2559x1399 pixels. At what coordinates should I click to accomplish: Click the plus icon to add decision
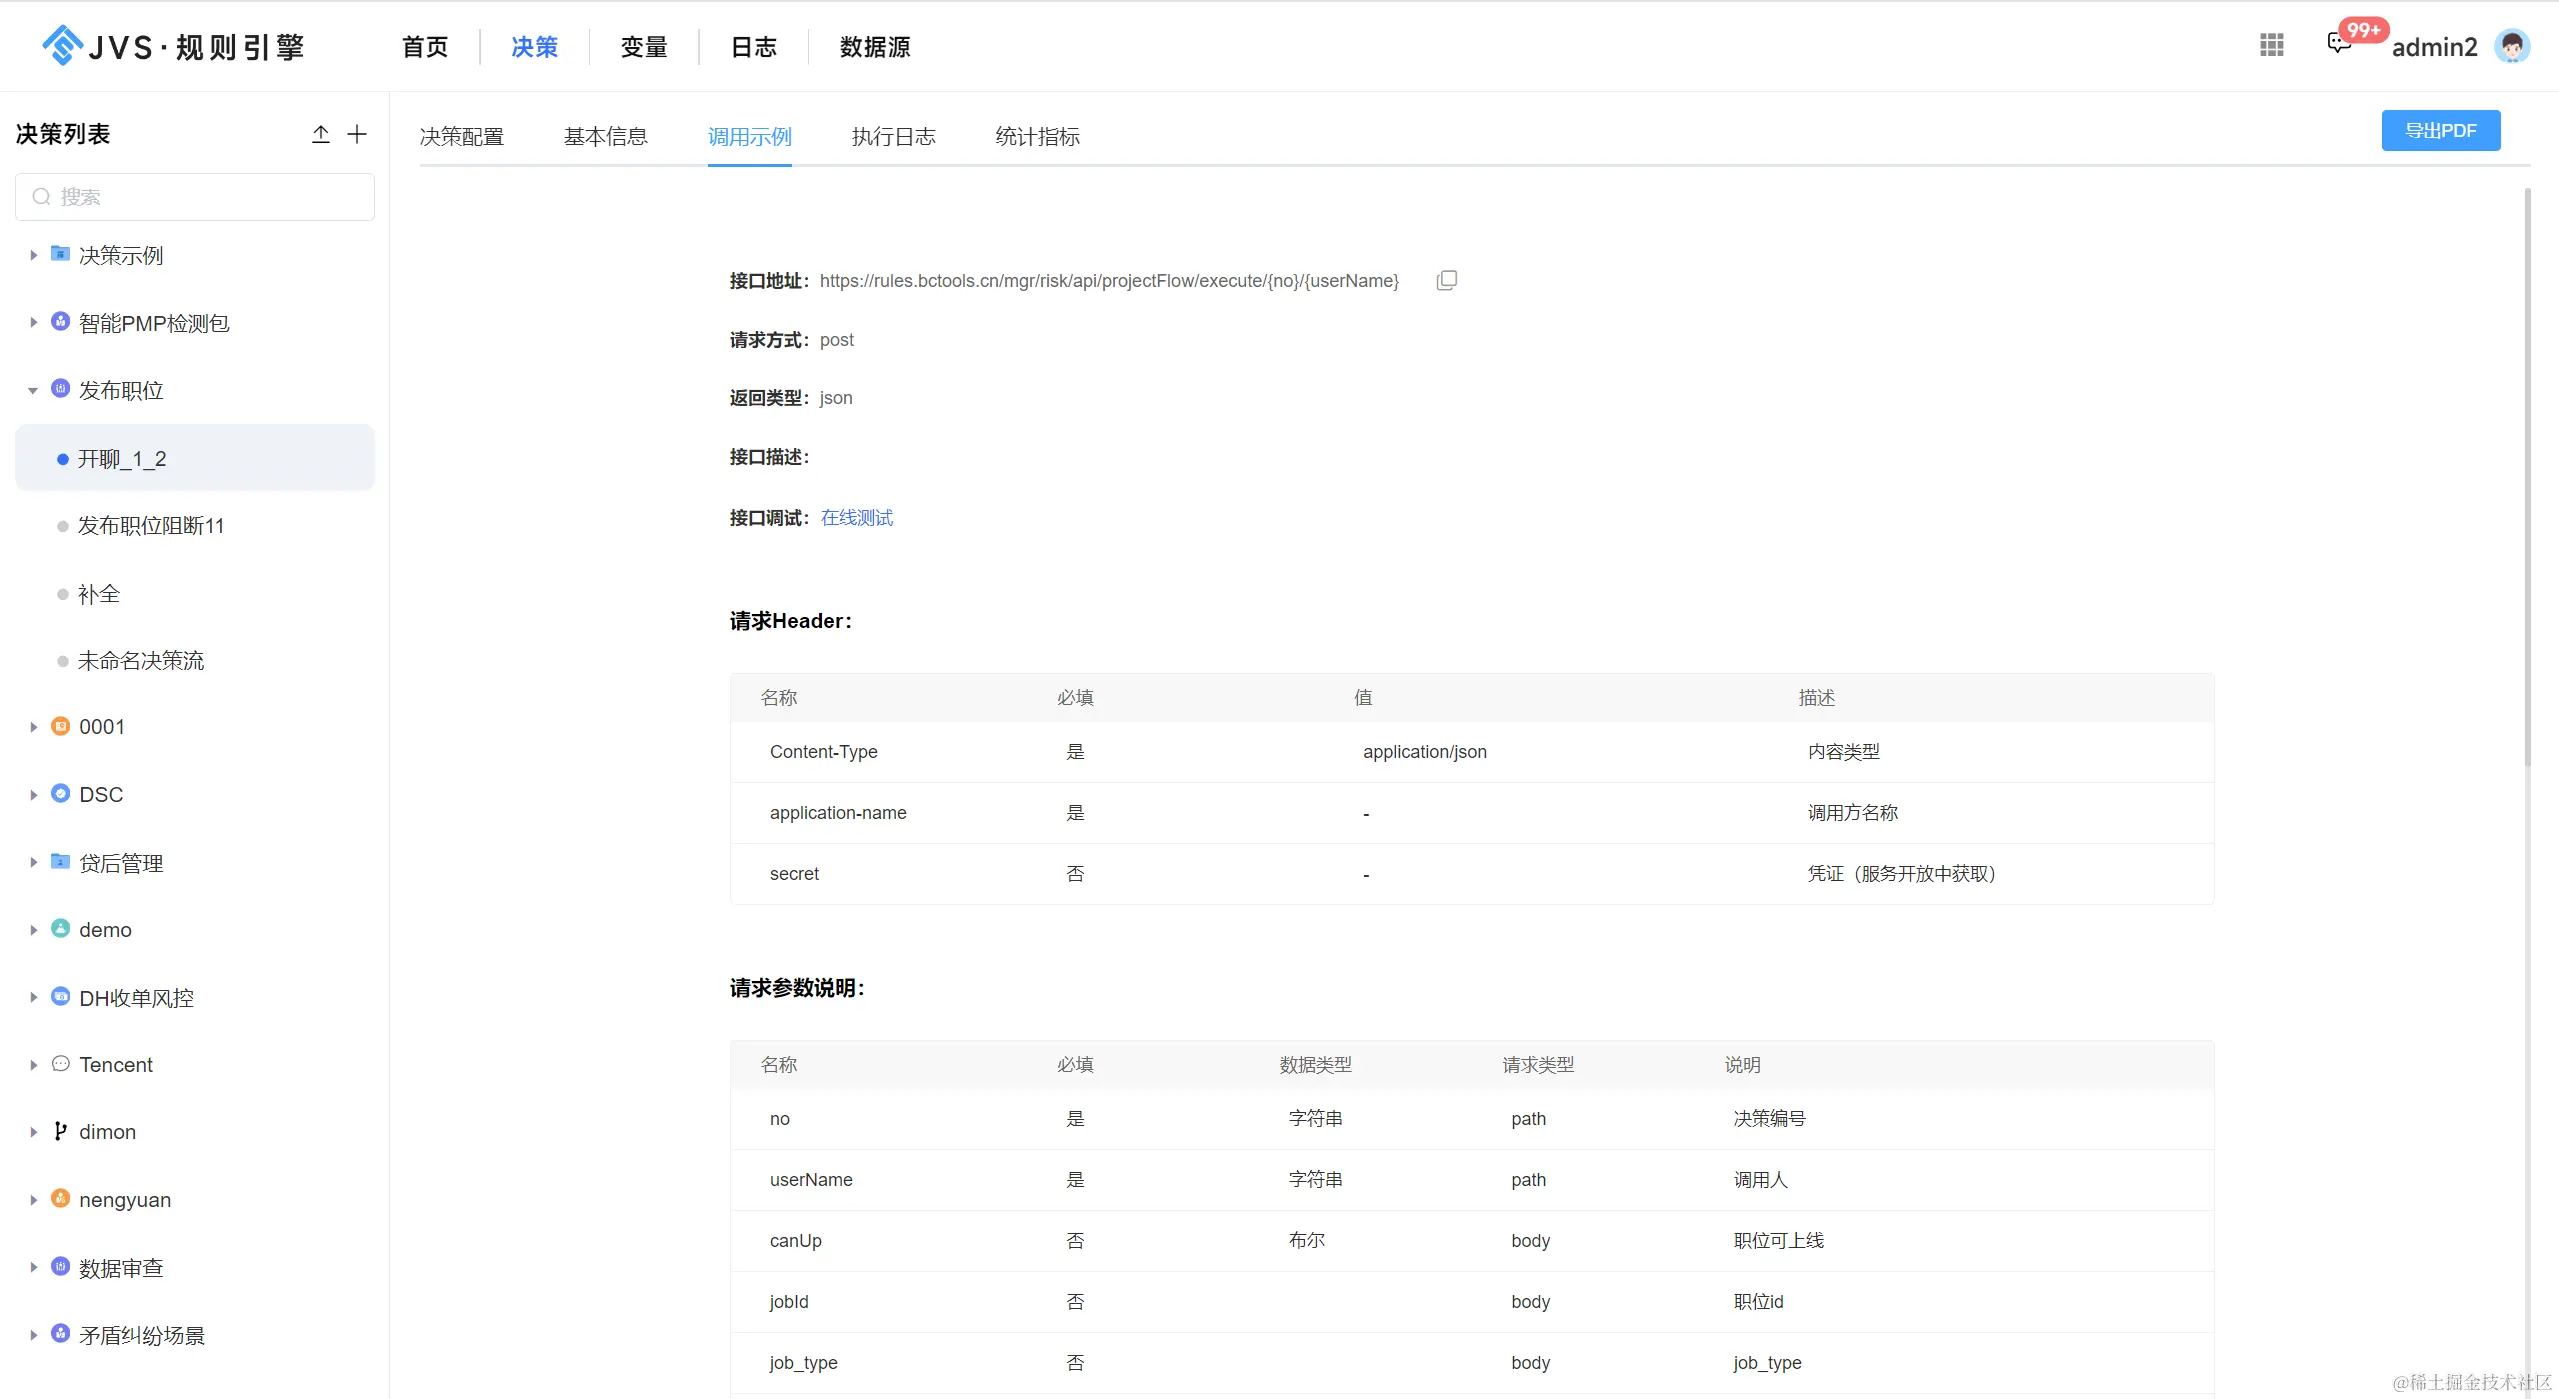[357, 134]
